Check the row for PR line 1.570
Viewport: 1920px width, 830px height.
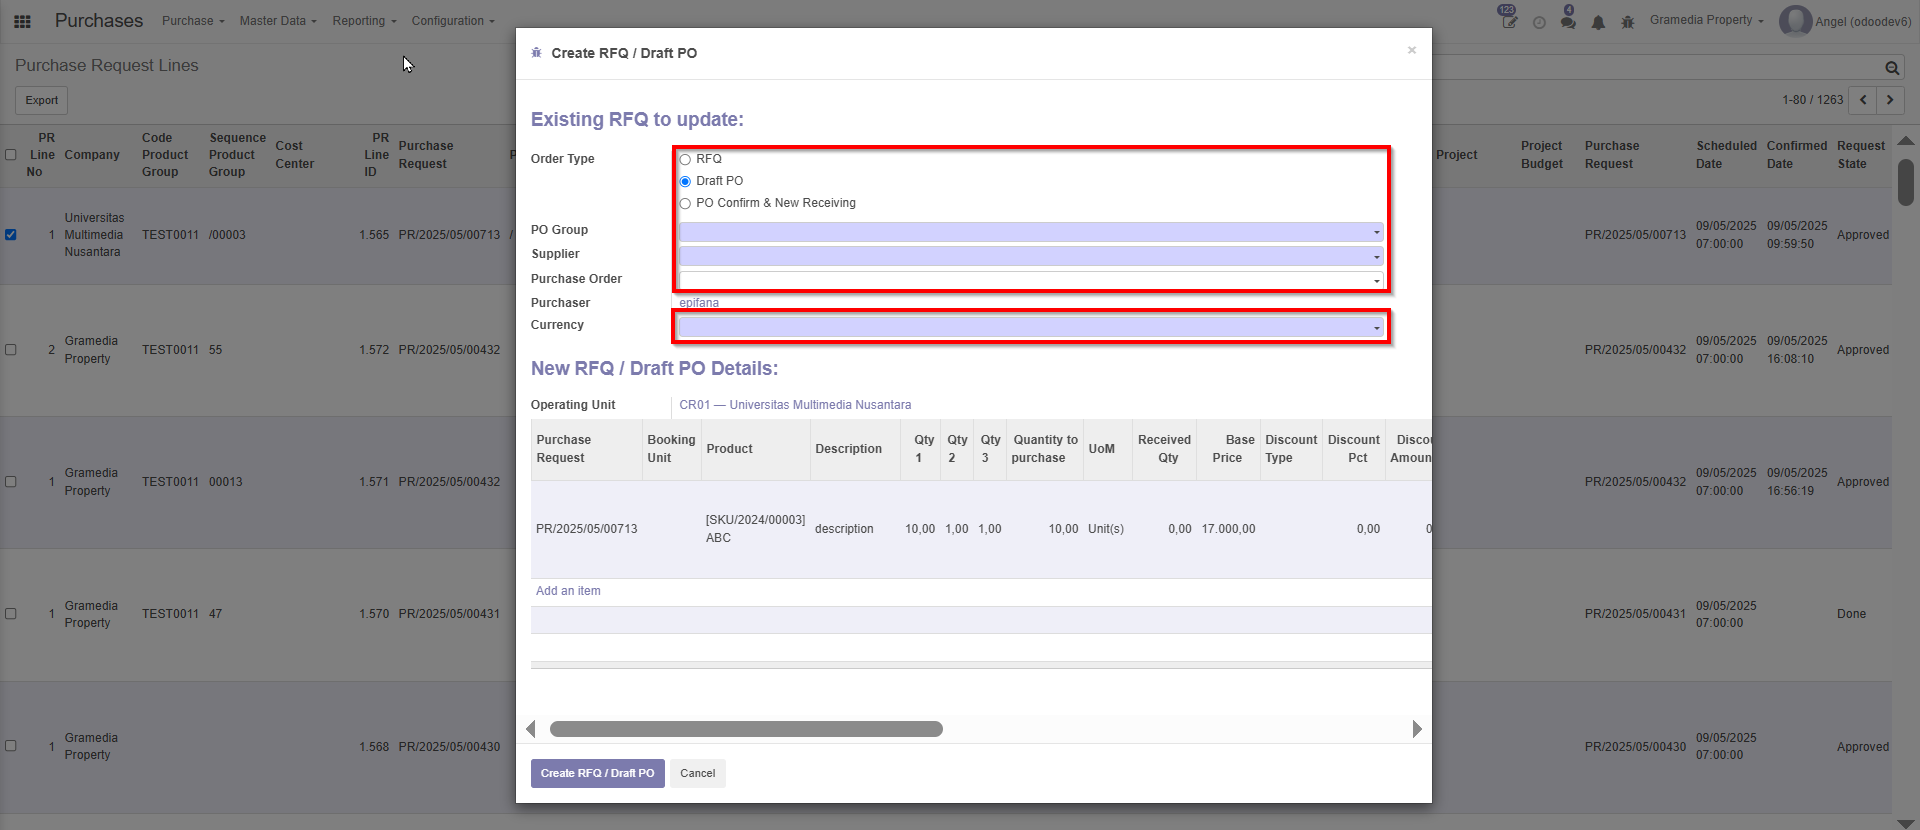tap(11, 614)
